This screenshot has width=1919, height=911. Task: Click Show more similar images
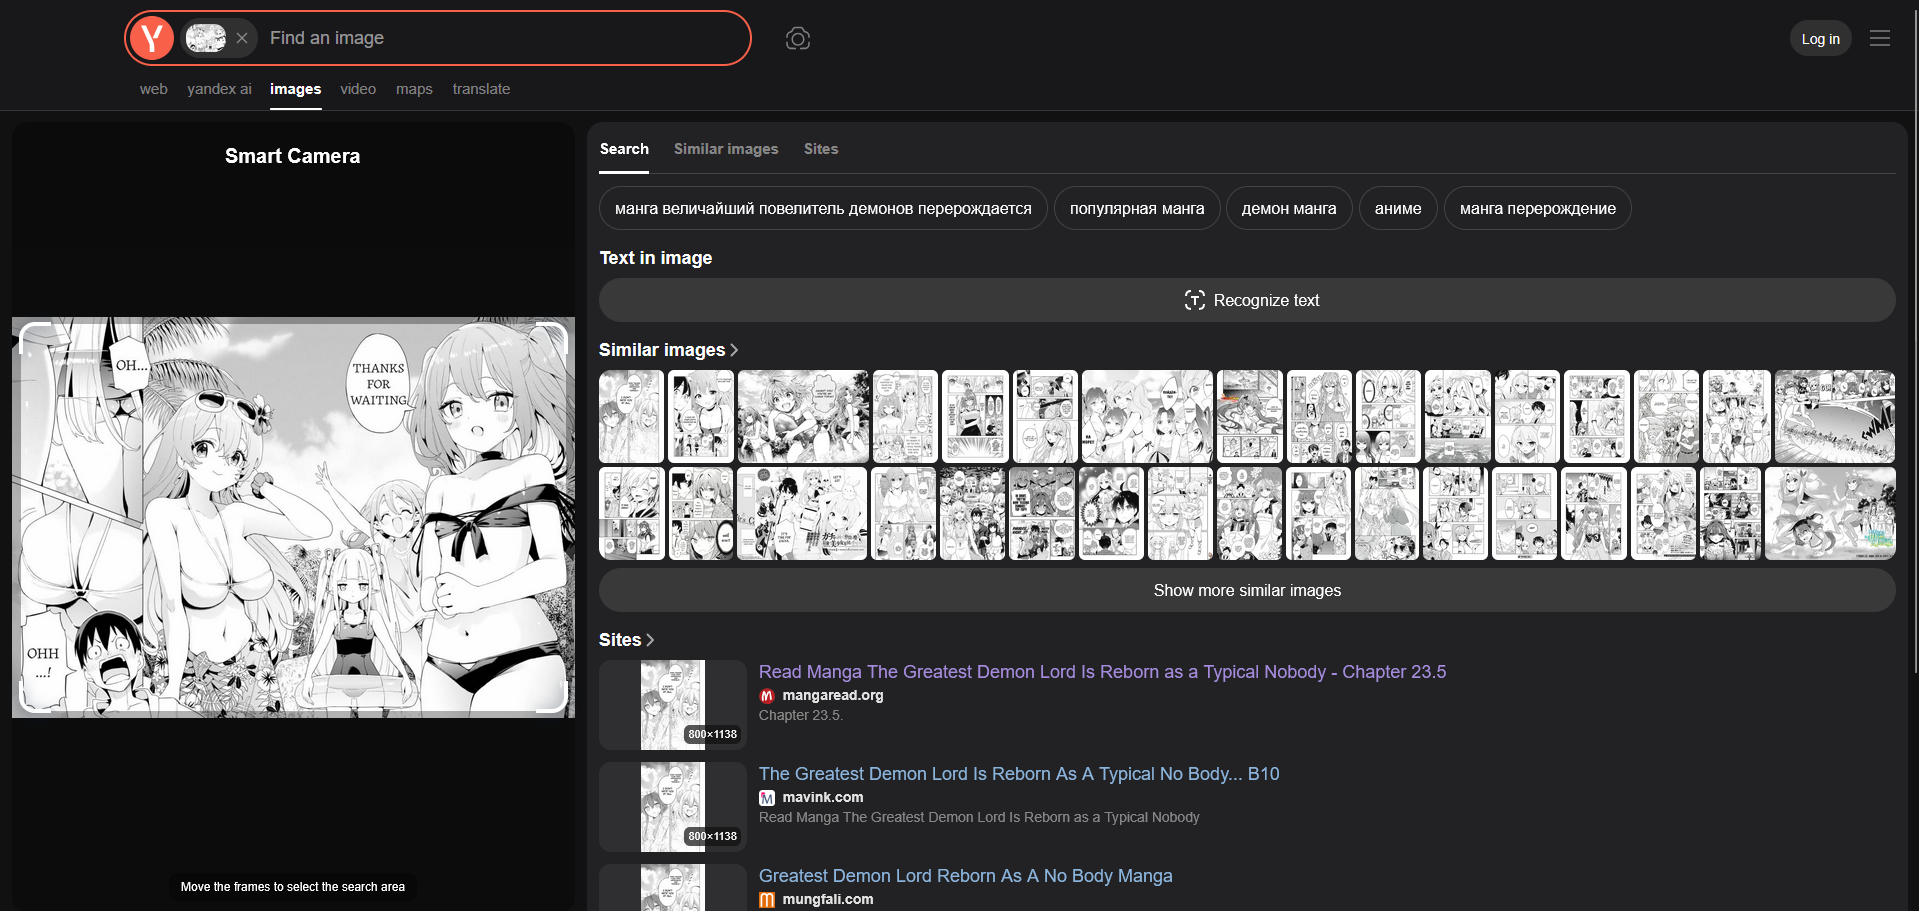[x=1247, y=590]
